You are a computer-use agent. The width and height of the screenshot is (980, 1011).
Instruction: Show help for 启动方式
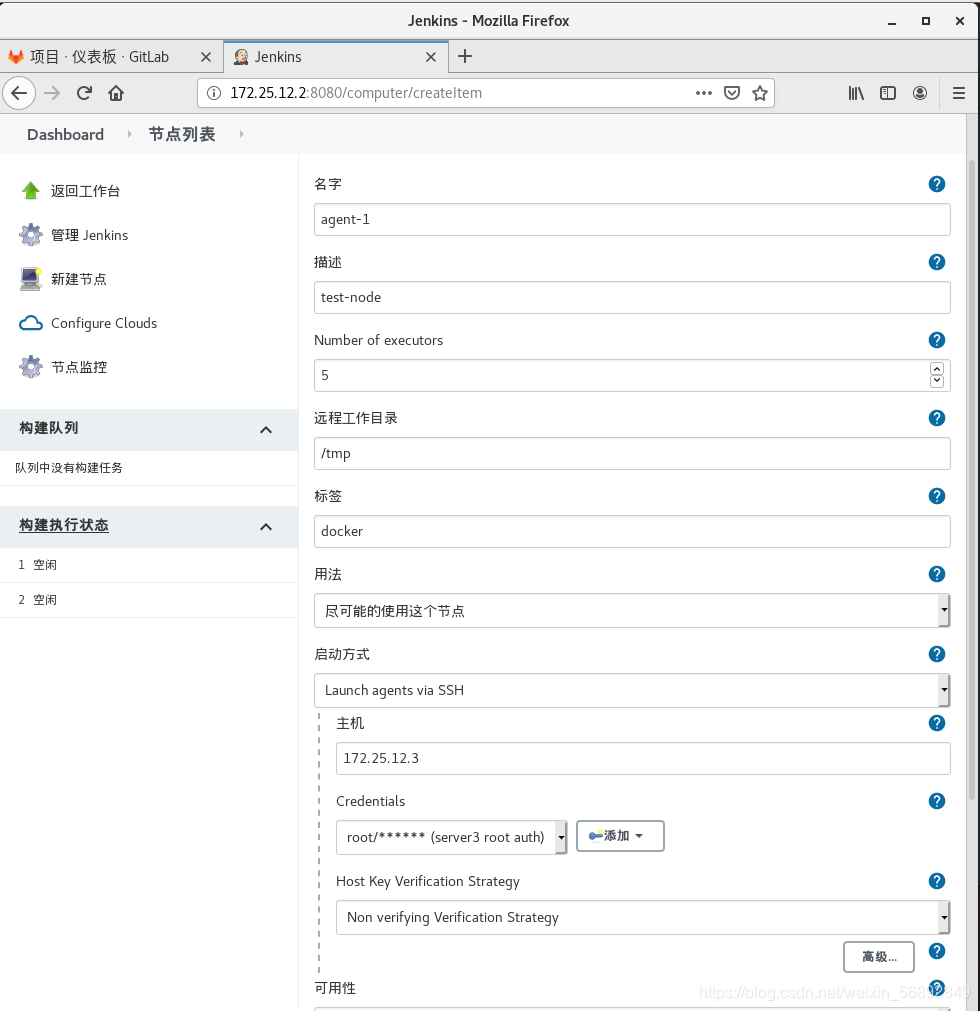(x=937, y=654)
